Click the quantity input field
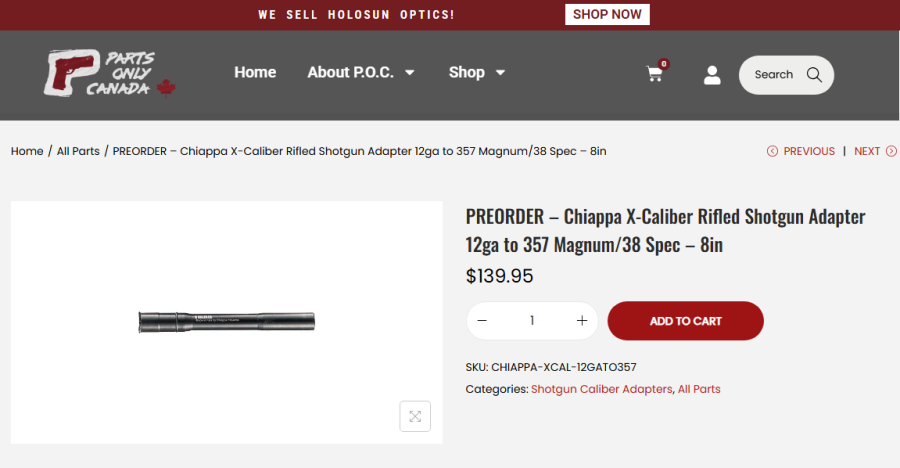The image size is (900, 468). (532, 321)
